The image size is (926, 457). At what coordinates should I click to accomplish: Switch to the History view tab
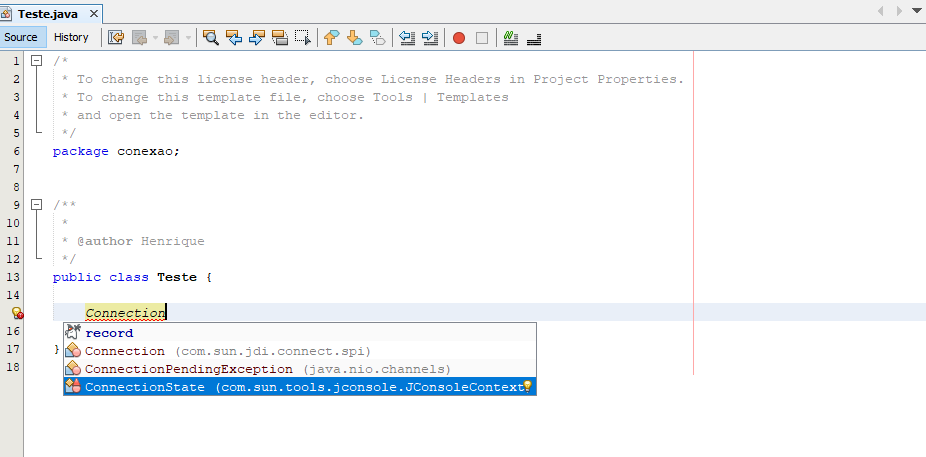[x=71, y=37]
